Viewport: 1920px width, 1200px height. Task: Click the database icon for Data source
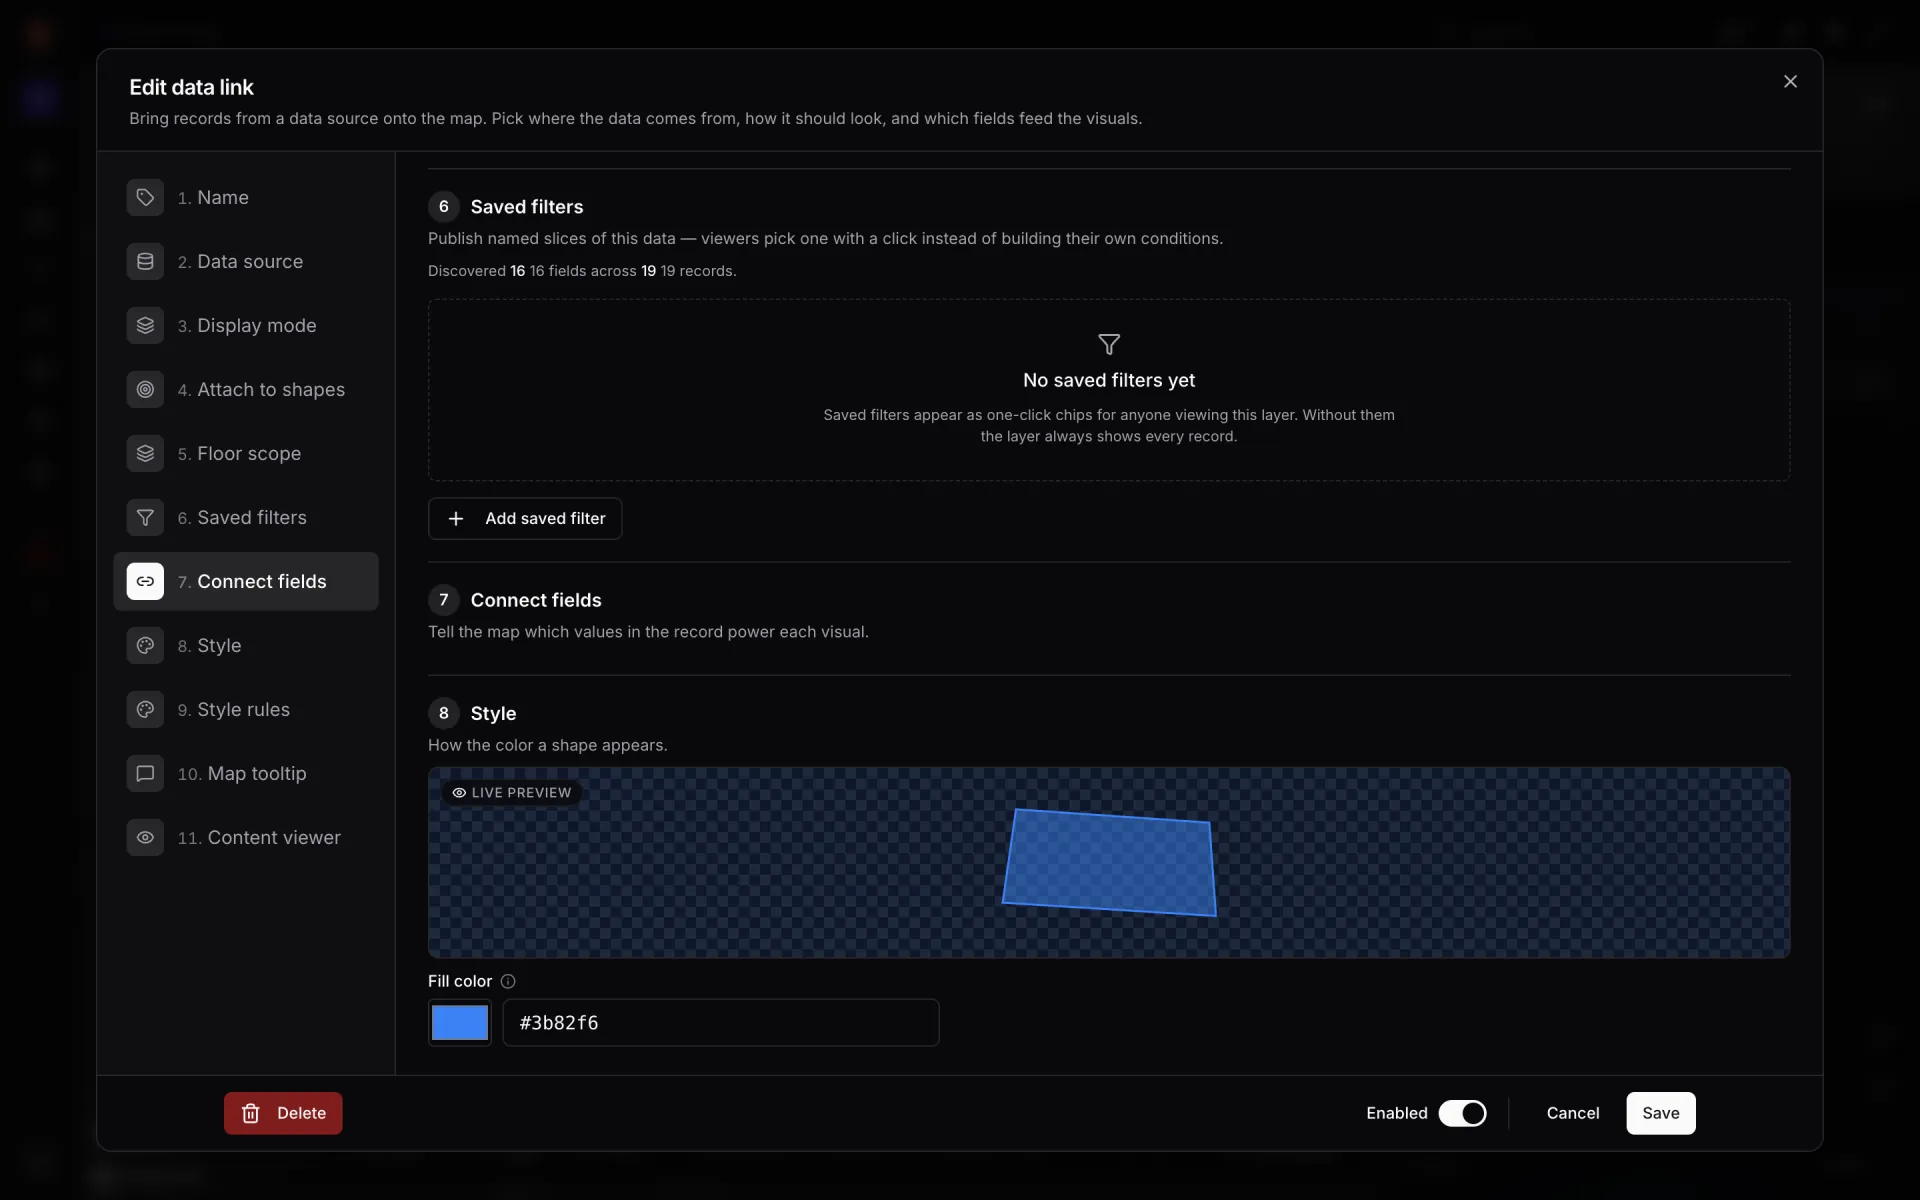[x=145, y=261]
